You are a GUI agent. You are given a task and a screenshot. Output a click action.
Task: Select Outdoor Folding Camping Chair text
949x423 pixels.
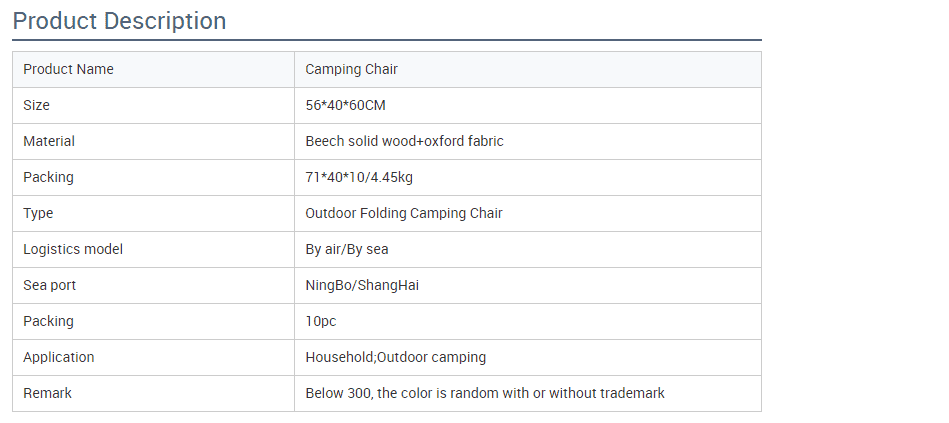pyautogui.click(x=404, y=213)
